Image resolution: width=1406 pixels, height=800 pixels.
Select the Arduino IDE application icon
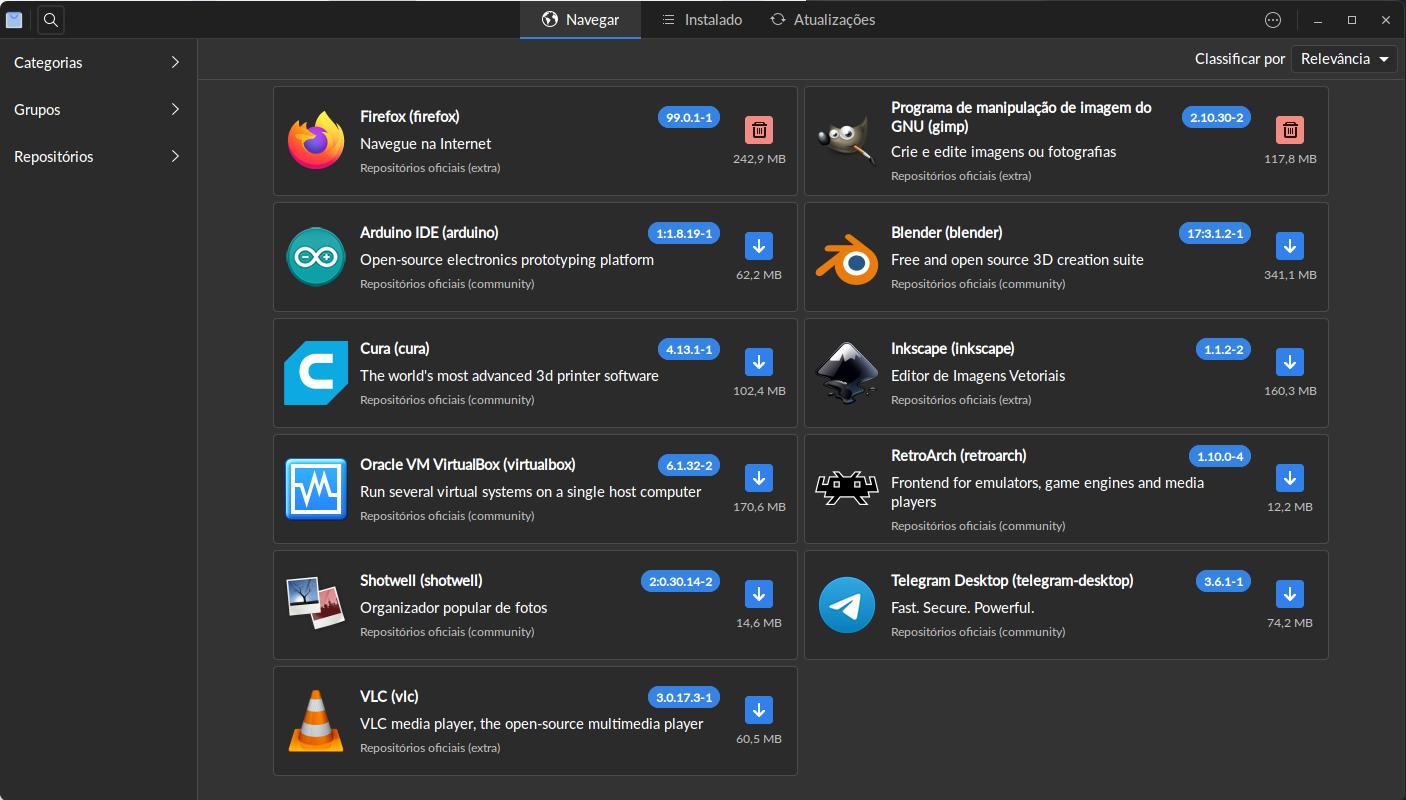coord(315,256)
